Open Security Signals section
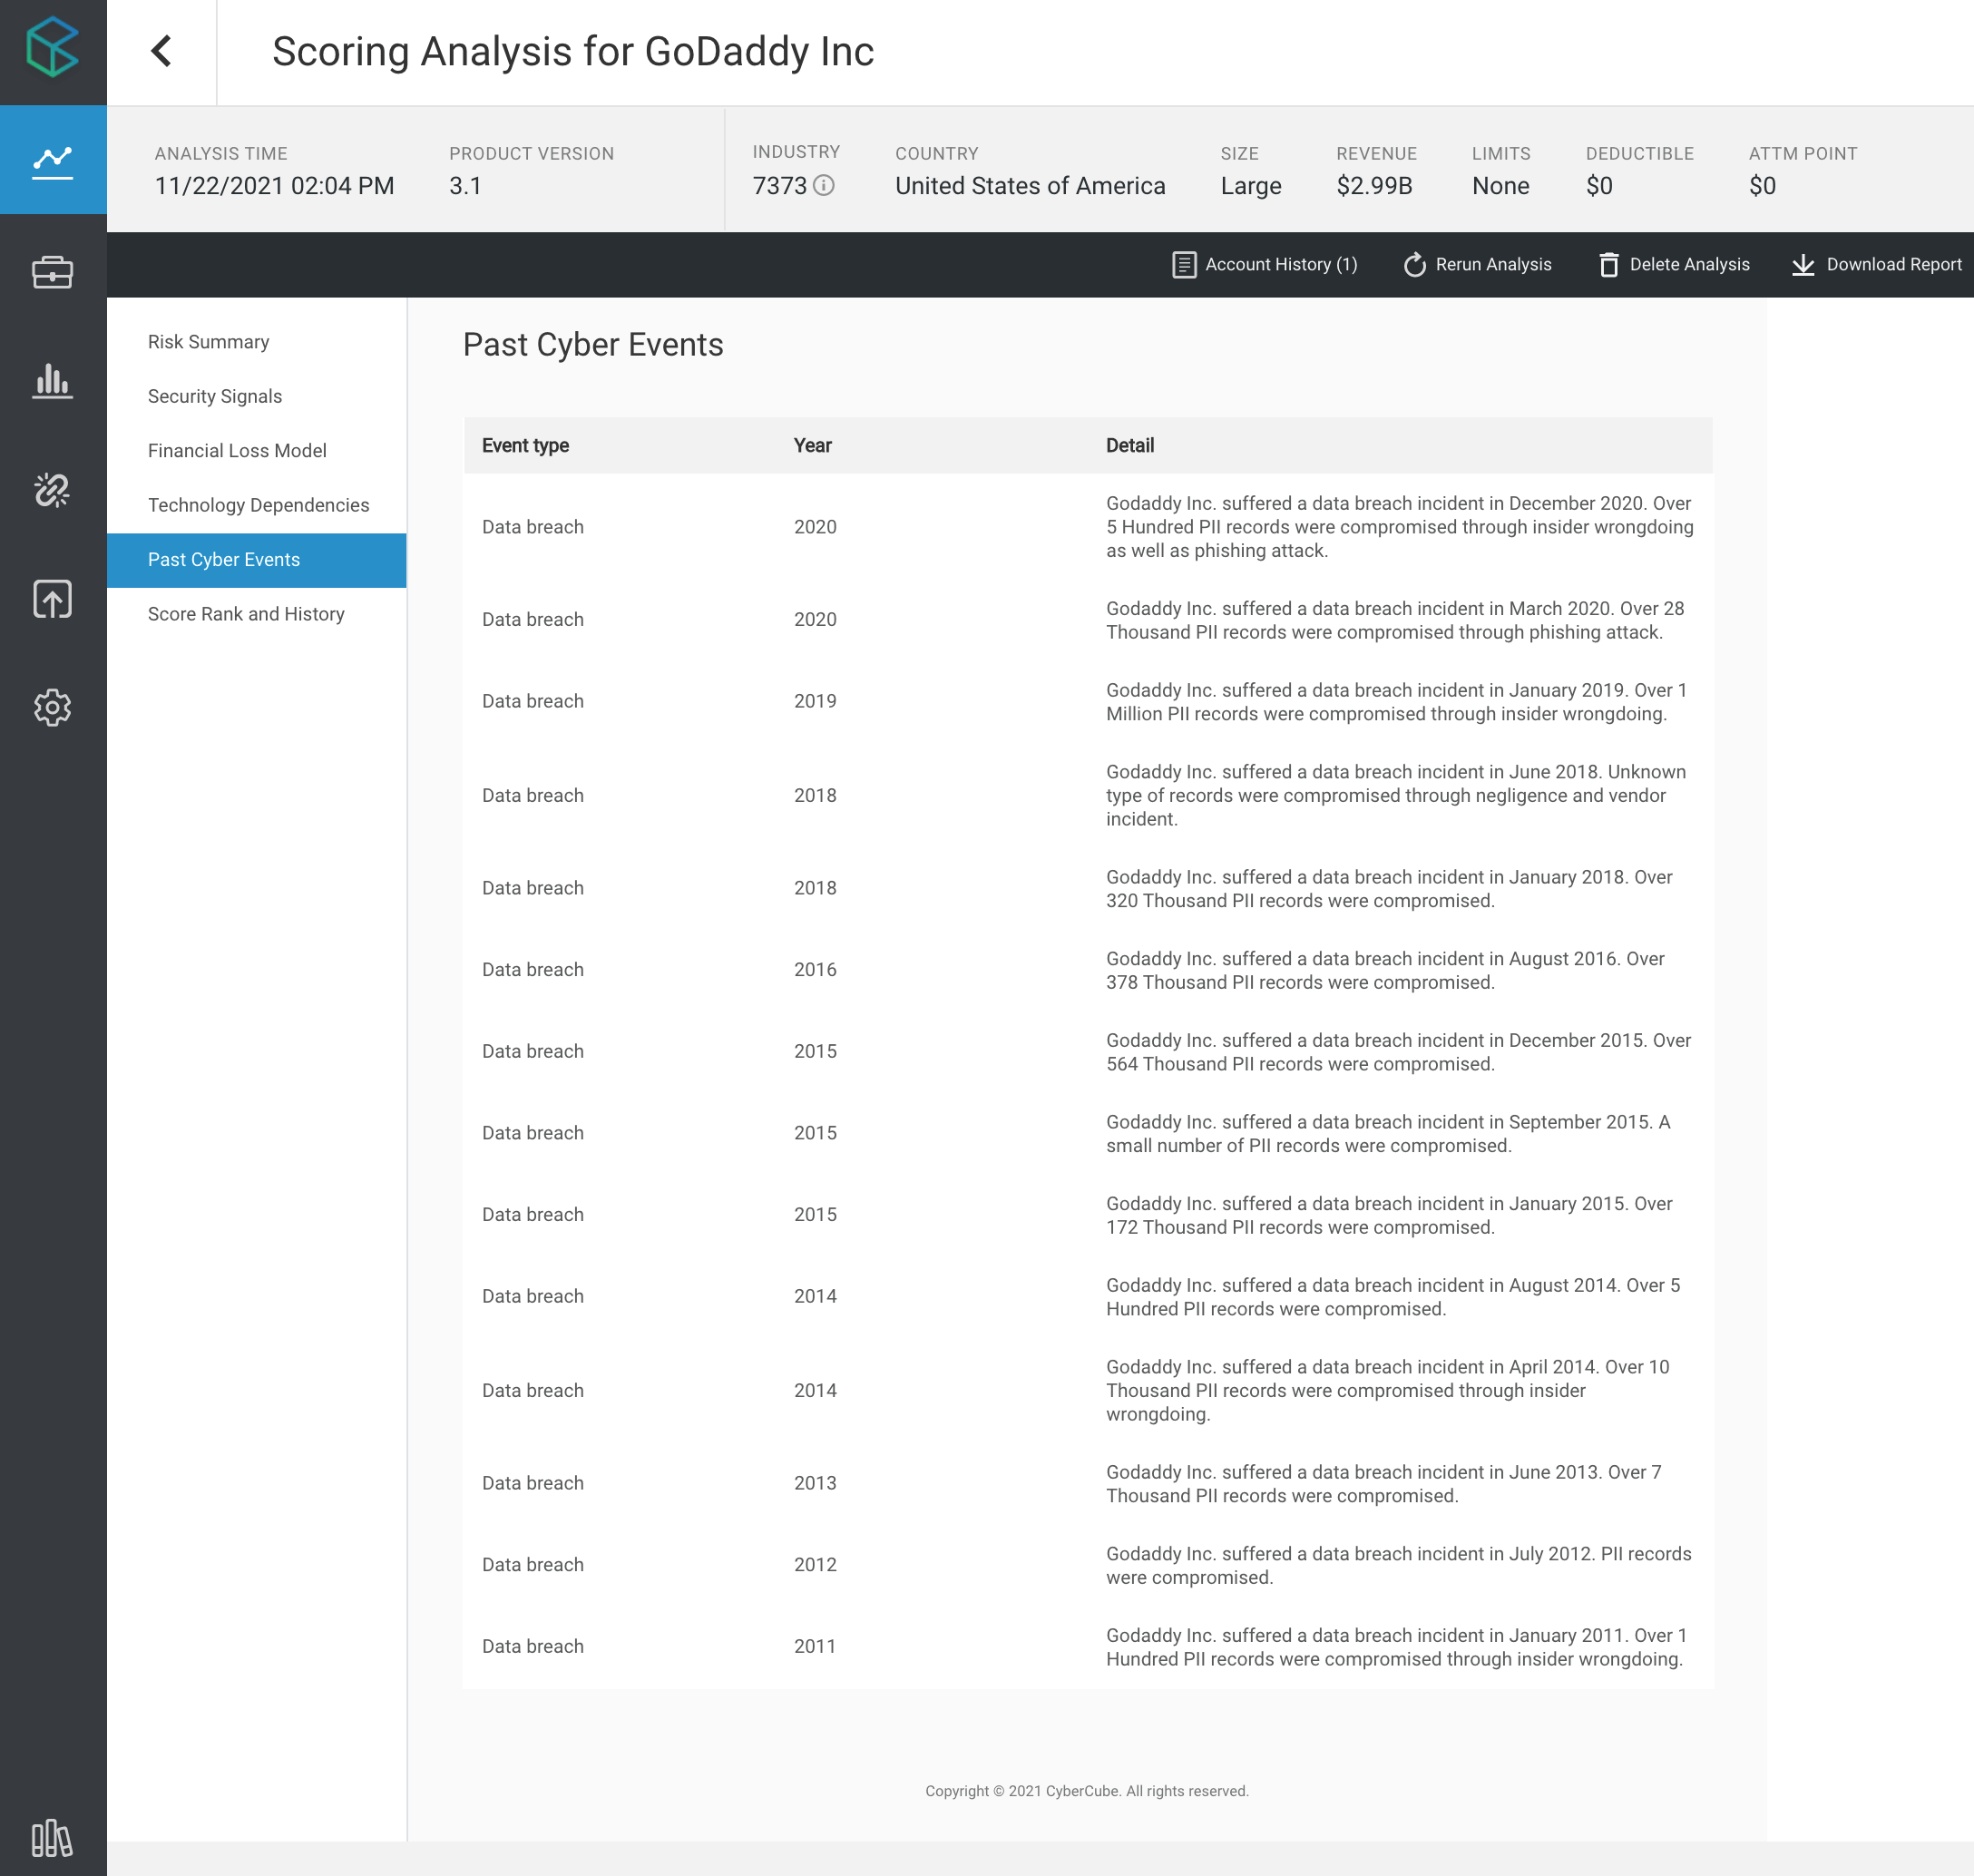 pos(215,395)
